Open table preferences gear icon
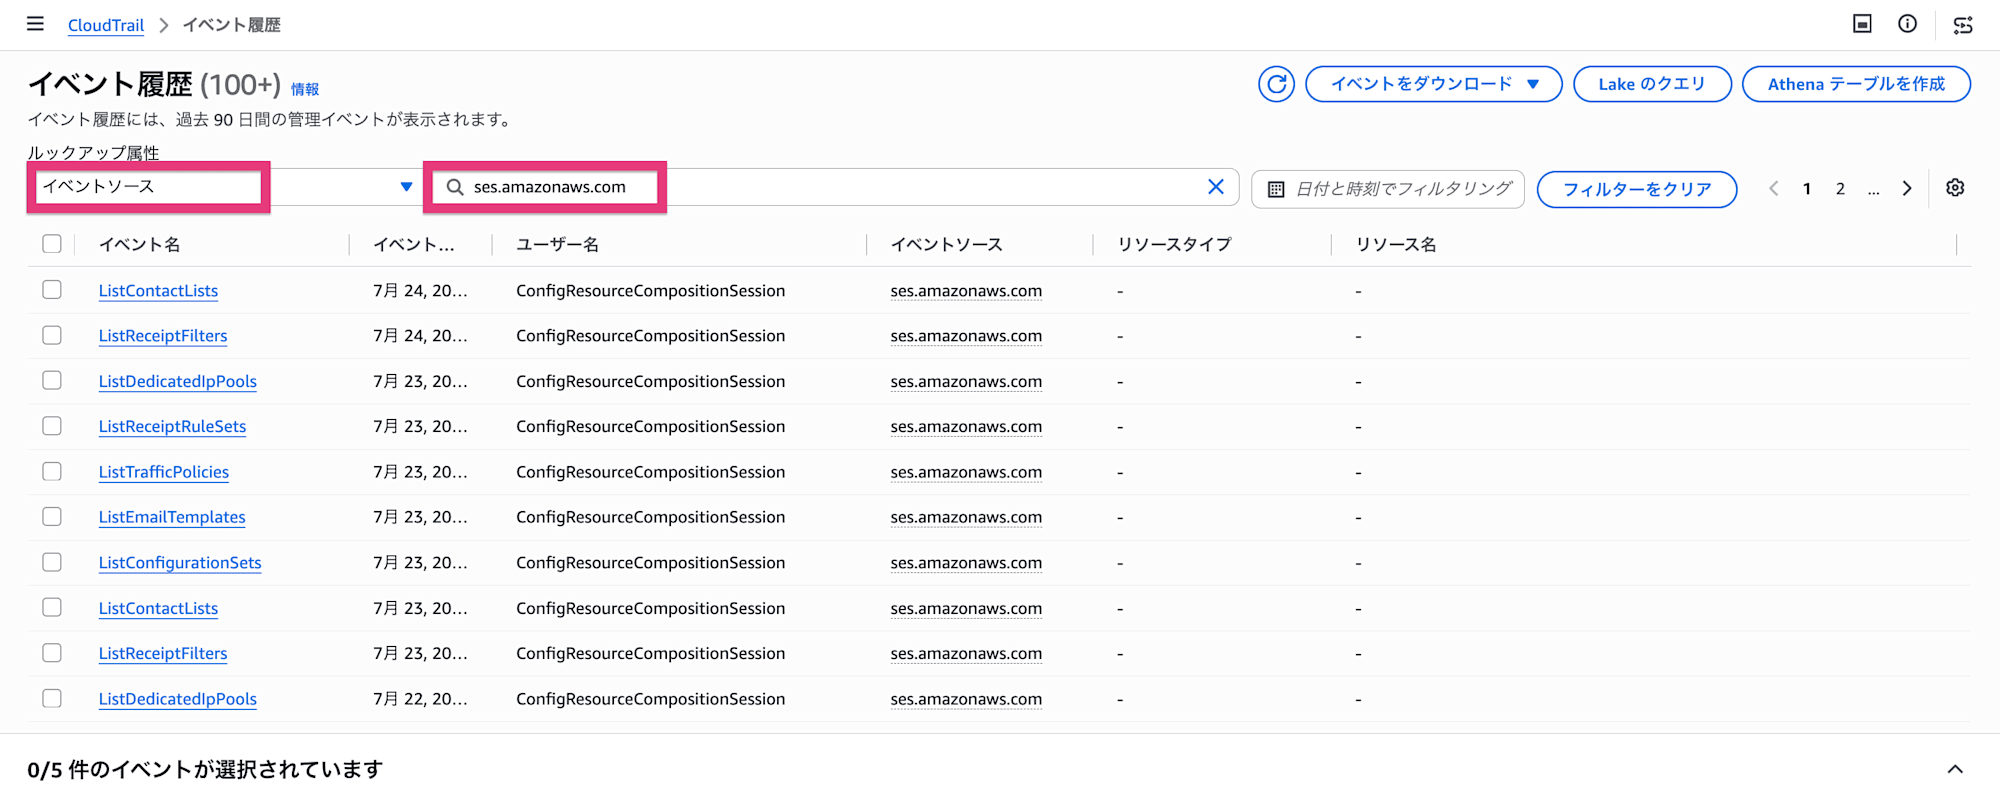 point(1955,188)
